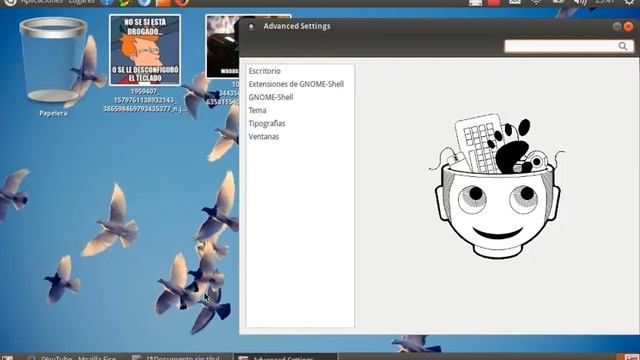The image size is (640, 360).
Task: Select the Fry meme image on desktop
Action: pyautogui.click(x=145, y=50)
